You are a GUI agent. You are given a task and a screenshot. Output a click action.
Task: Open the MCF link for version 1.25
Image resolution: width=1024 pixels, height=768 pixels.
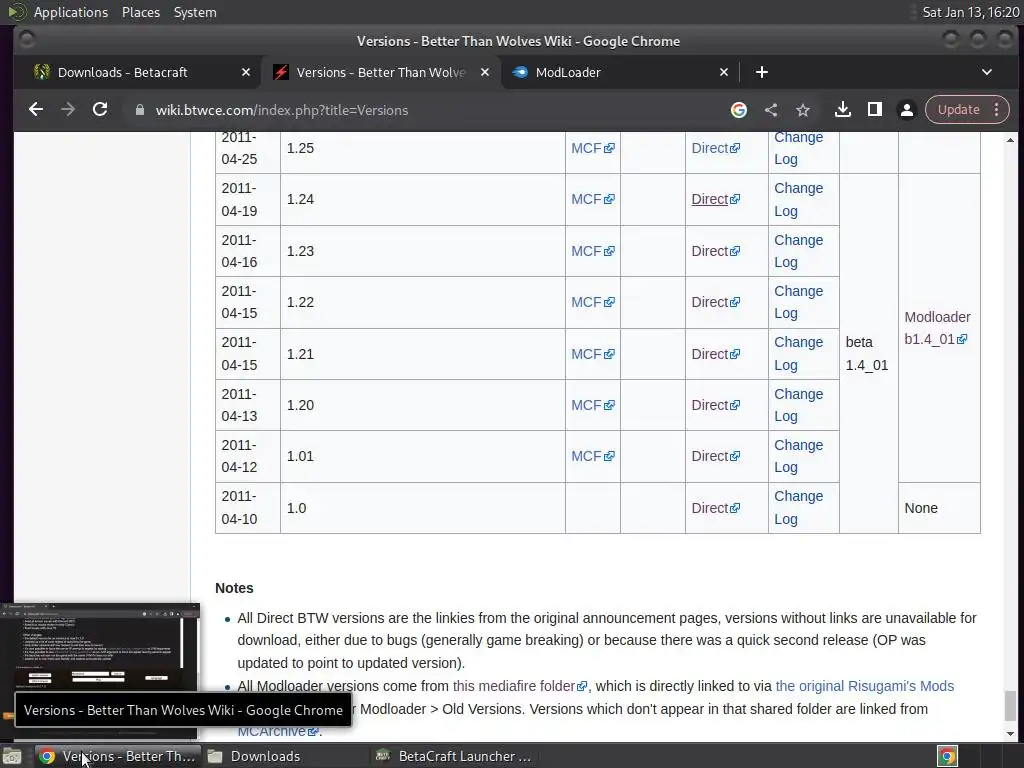(592, 148)
